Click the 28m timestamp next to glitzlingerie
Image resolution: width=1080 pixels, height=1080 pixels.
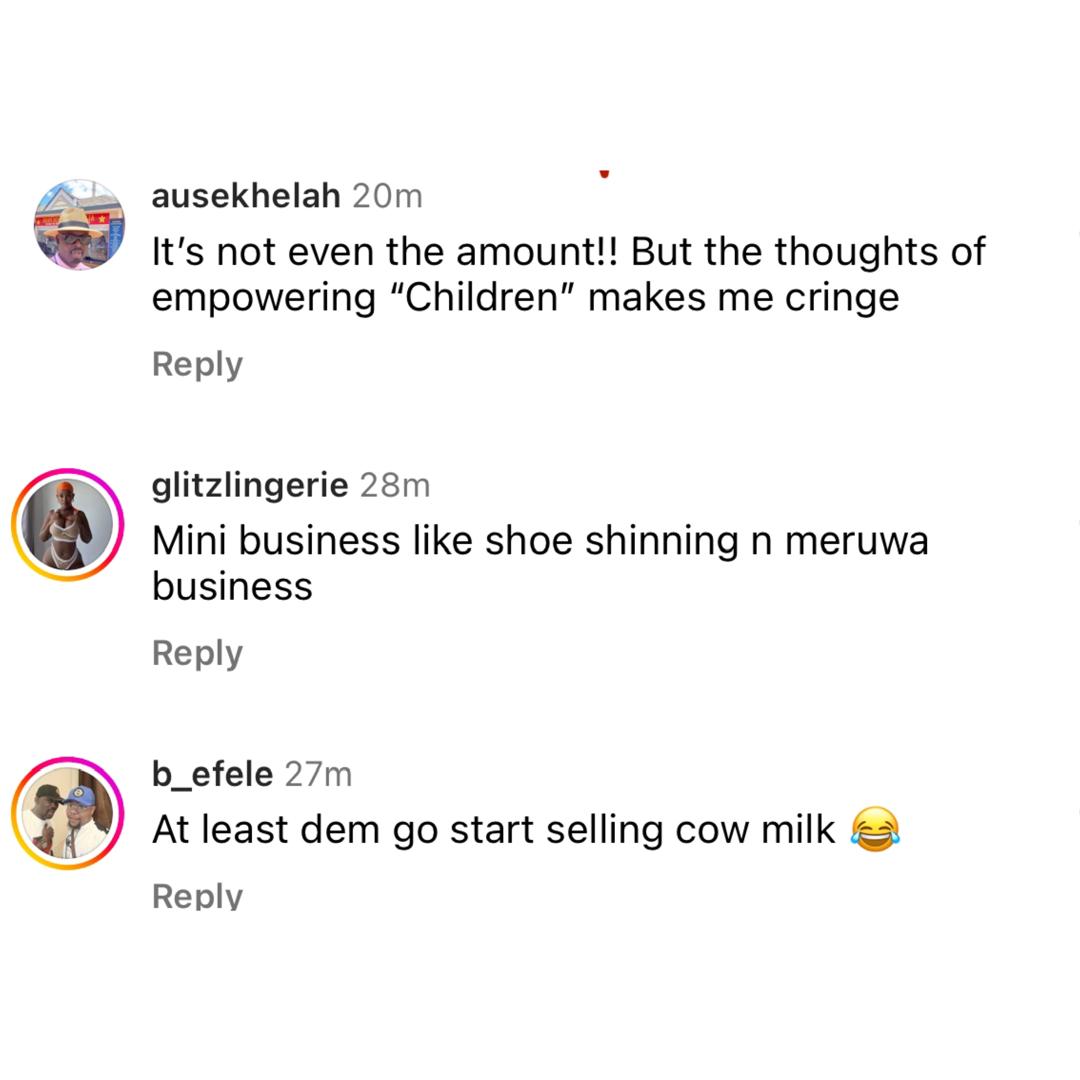coord(395,485)
